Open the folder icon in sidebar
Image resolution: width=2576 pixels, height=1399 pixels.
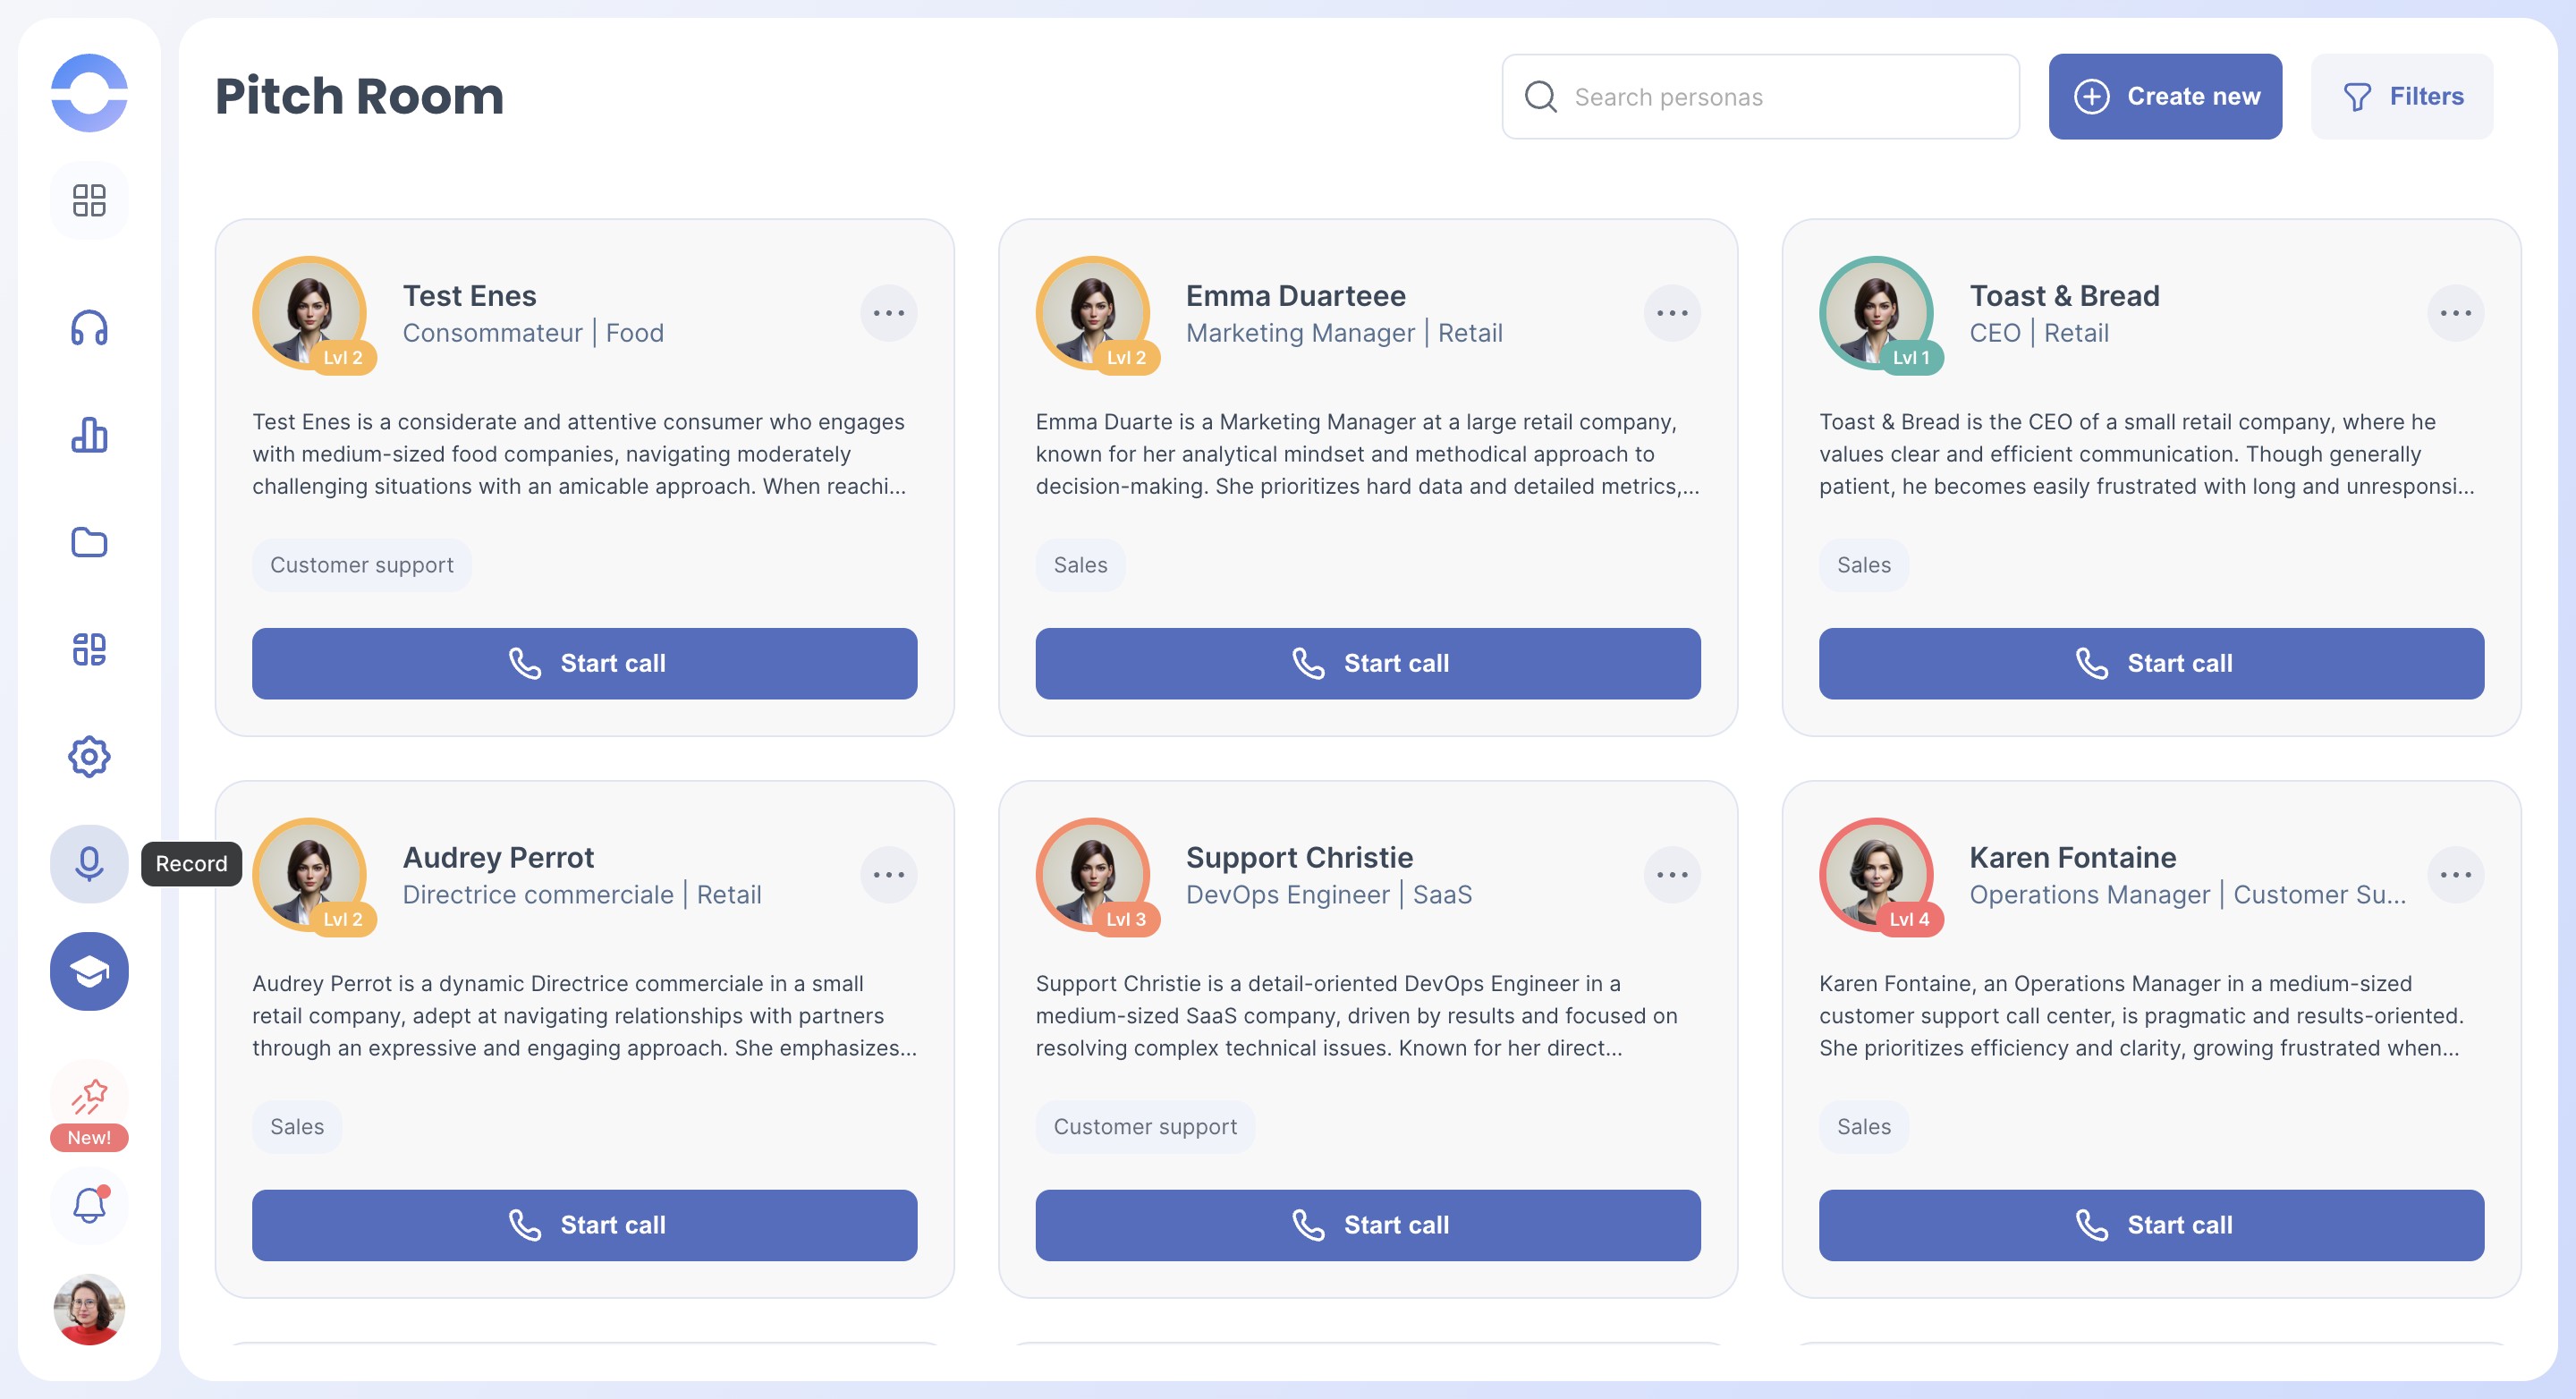coord(89,542)
